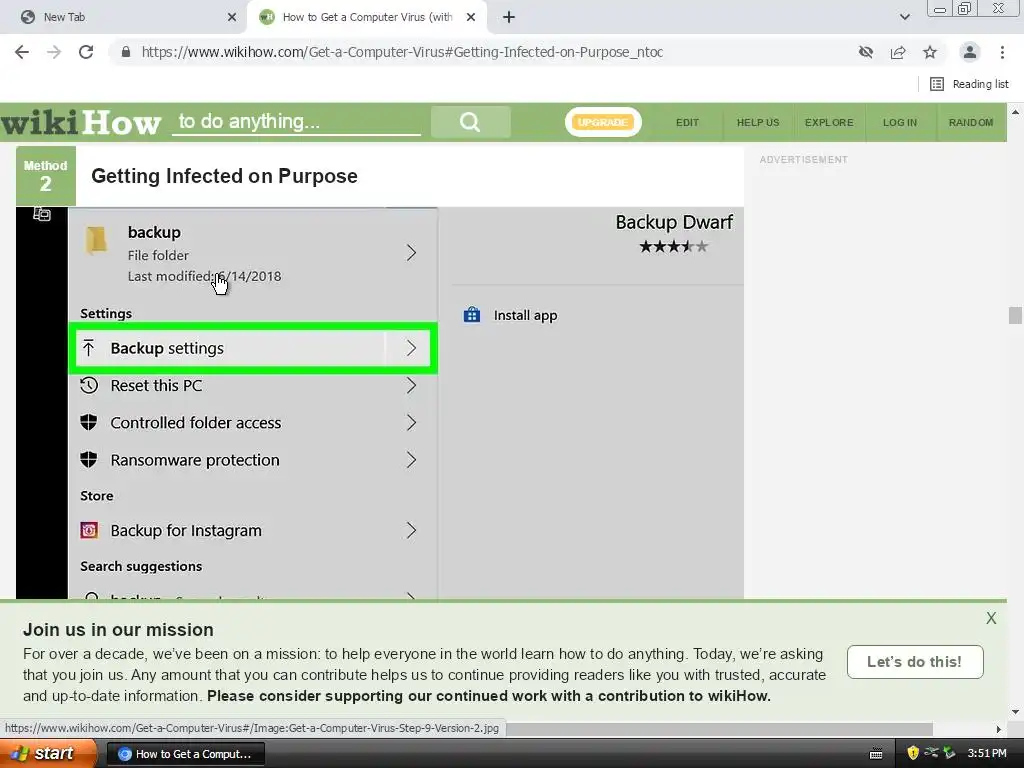Screen dimensions: 1024x768
Task: Click RANDOM in wikiHow header
Action: (x=971, y=122)
